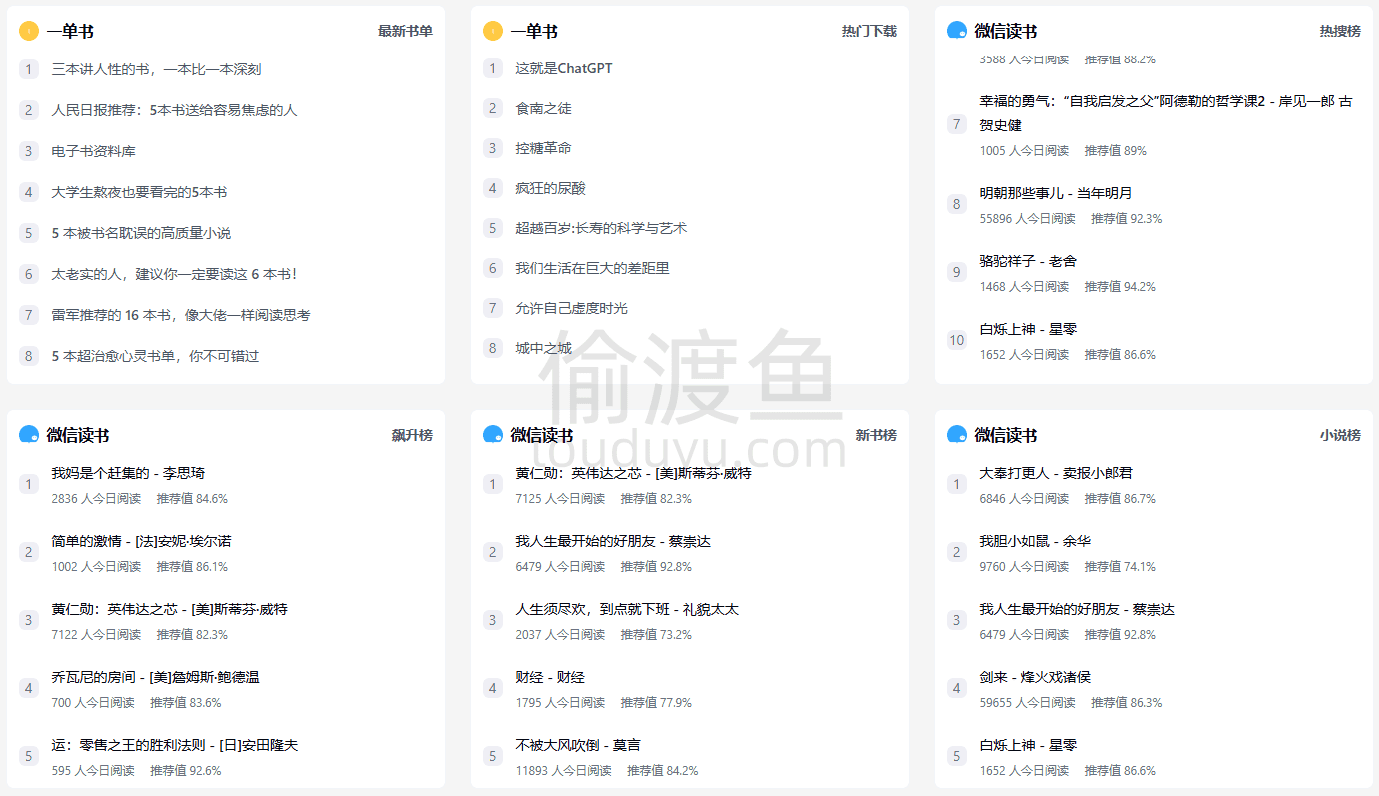
Task: Open 我人生最开始的好朋友 in 小说榜
Action: pos(1077,609)
